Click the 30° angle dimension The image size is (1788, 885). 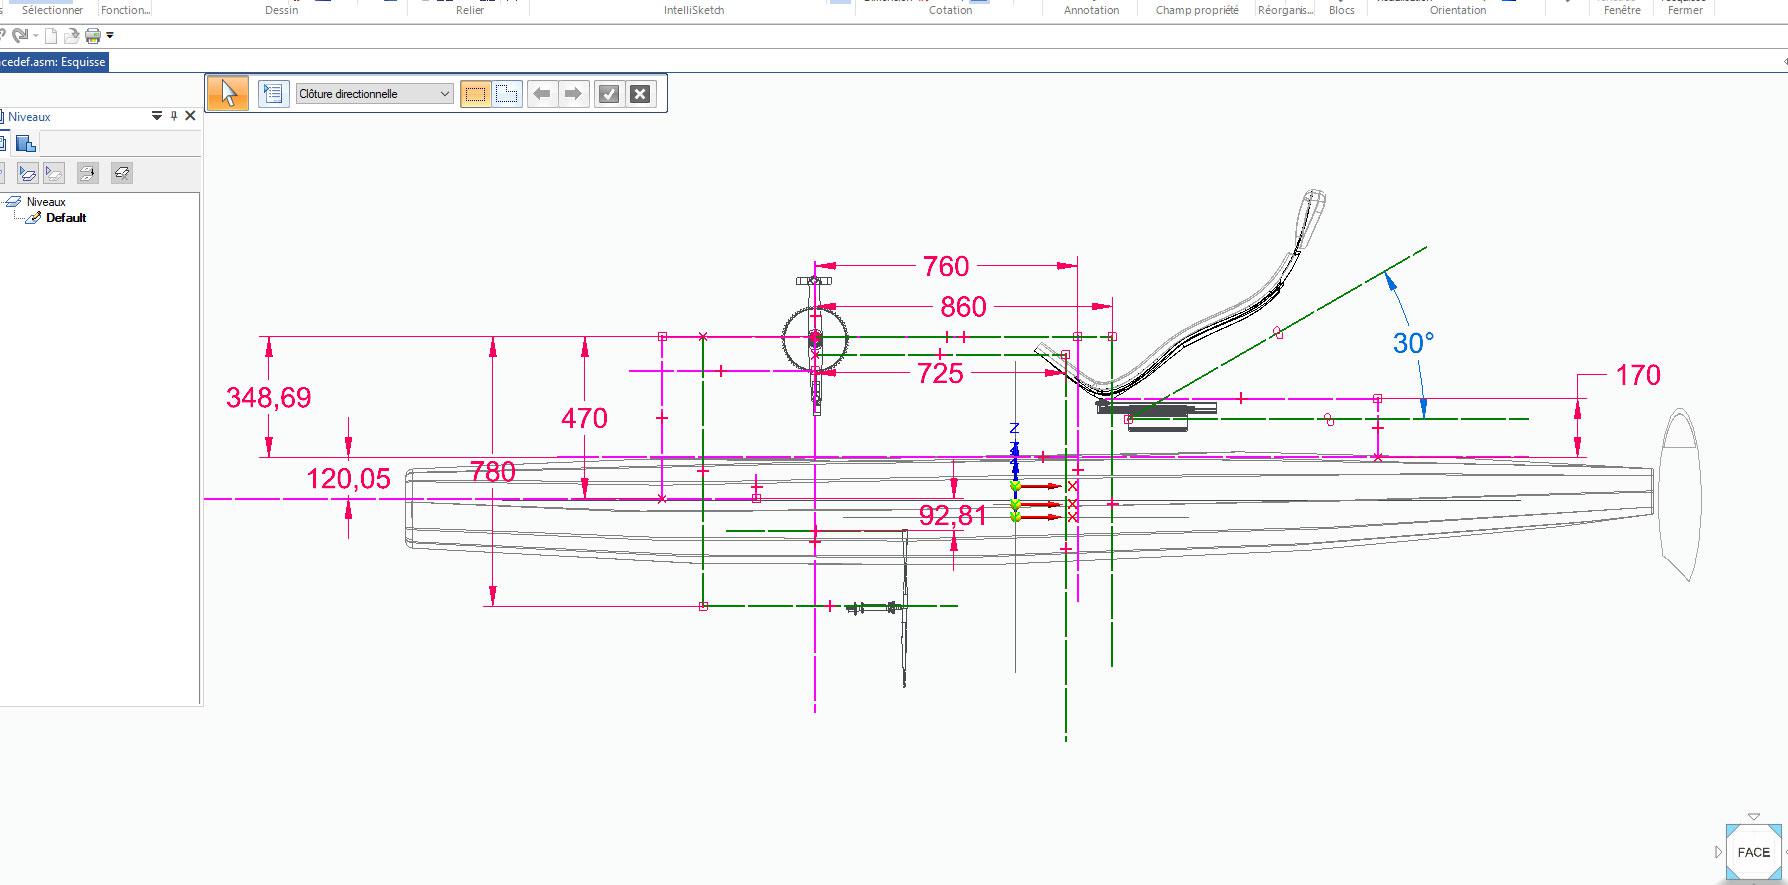tap(1413, 343)
